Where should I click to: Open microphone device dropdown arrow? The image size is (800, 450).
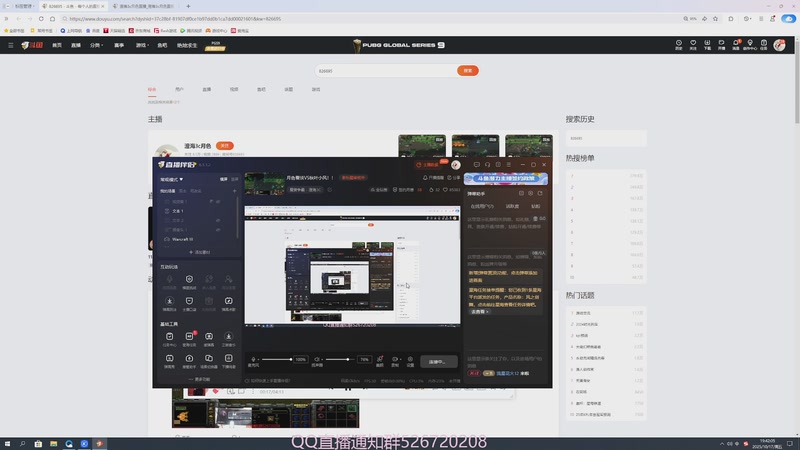tap(258, 360)
